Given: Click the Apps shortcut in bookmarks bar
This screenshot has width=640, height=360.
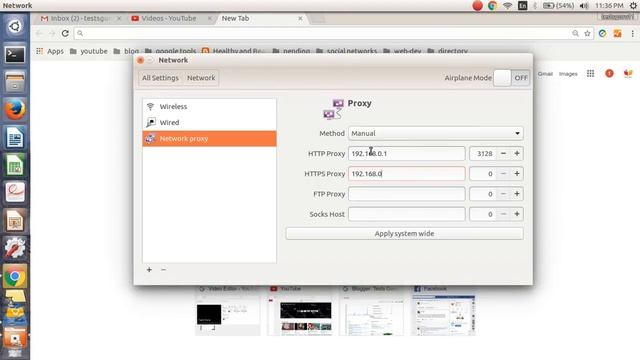Looking at the screenshot, I should point(50,51).
